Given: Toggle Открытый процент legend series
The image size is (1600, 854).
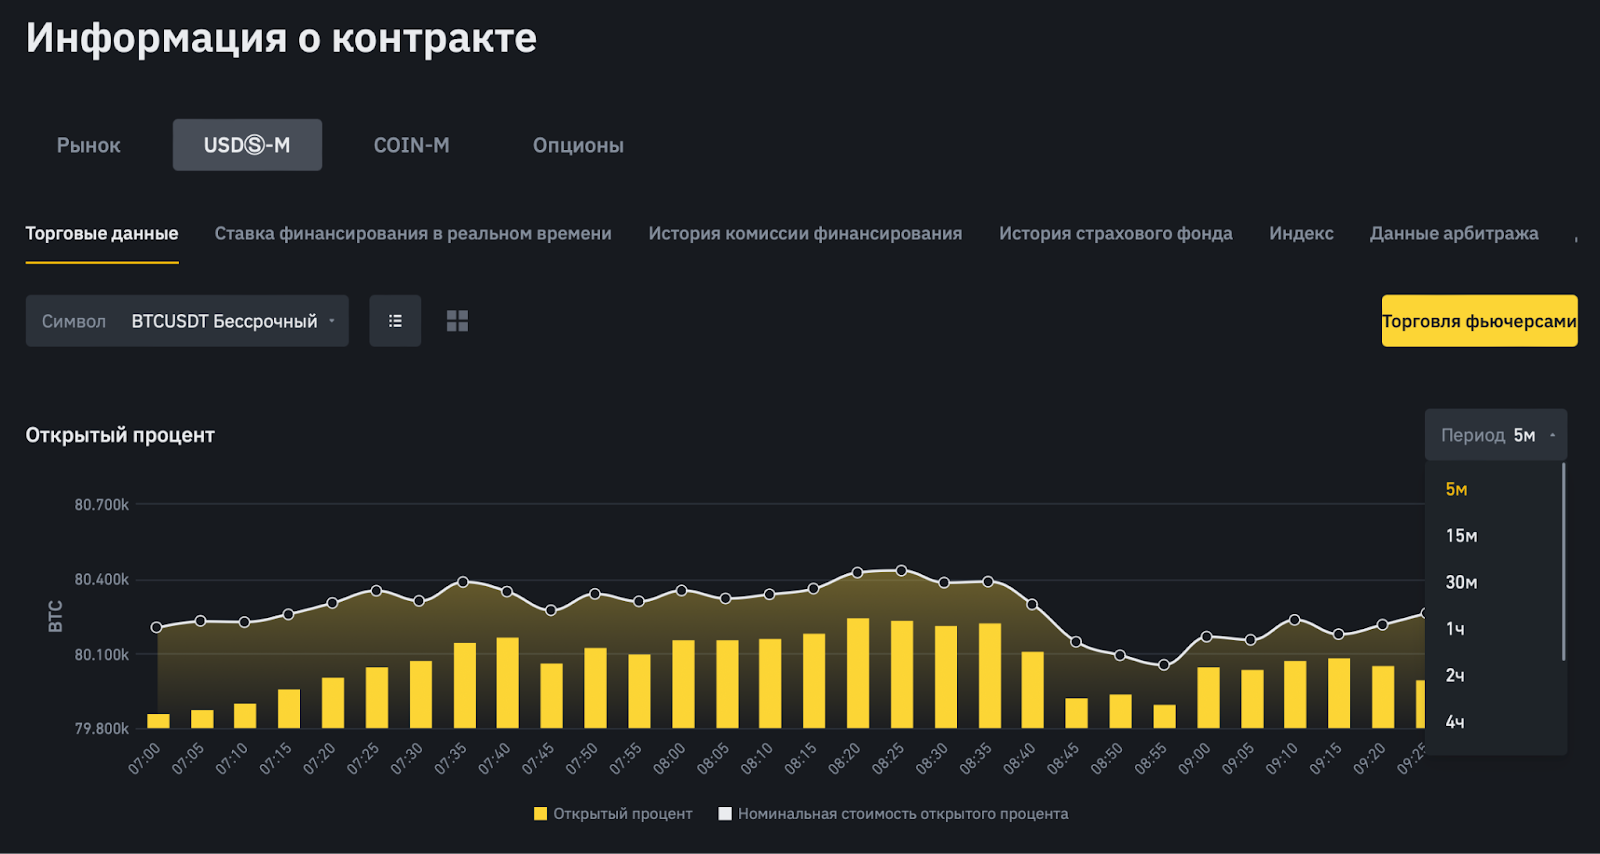Looking at the screenshot, I should click(613, 814).
